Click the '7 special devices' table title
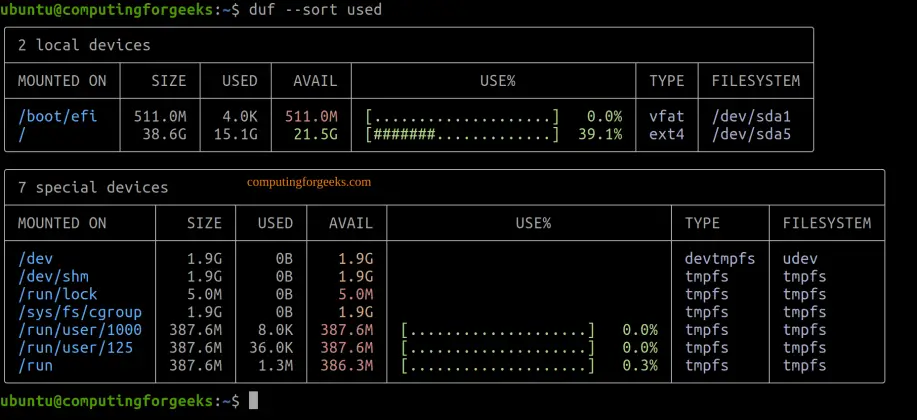 click(x=93, y=187)
